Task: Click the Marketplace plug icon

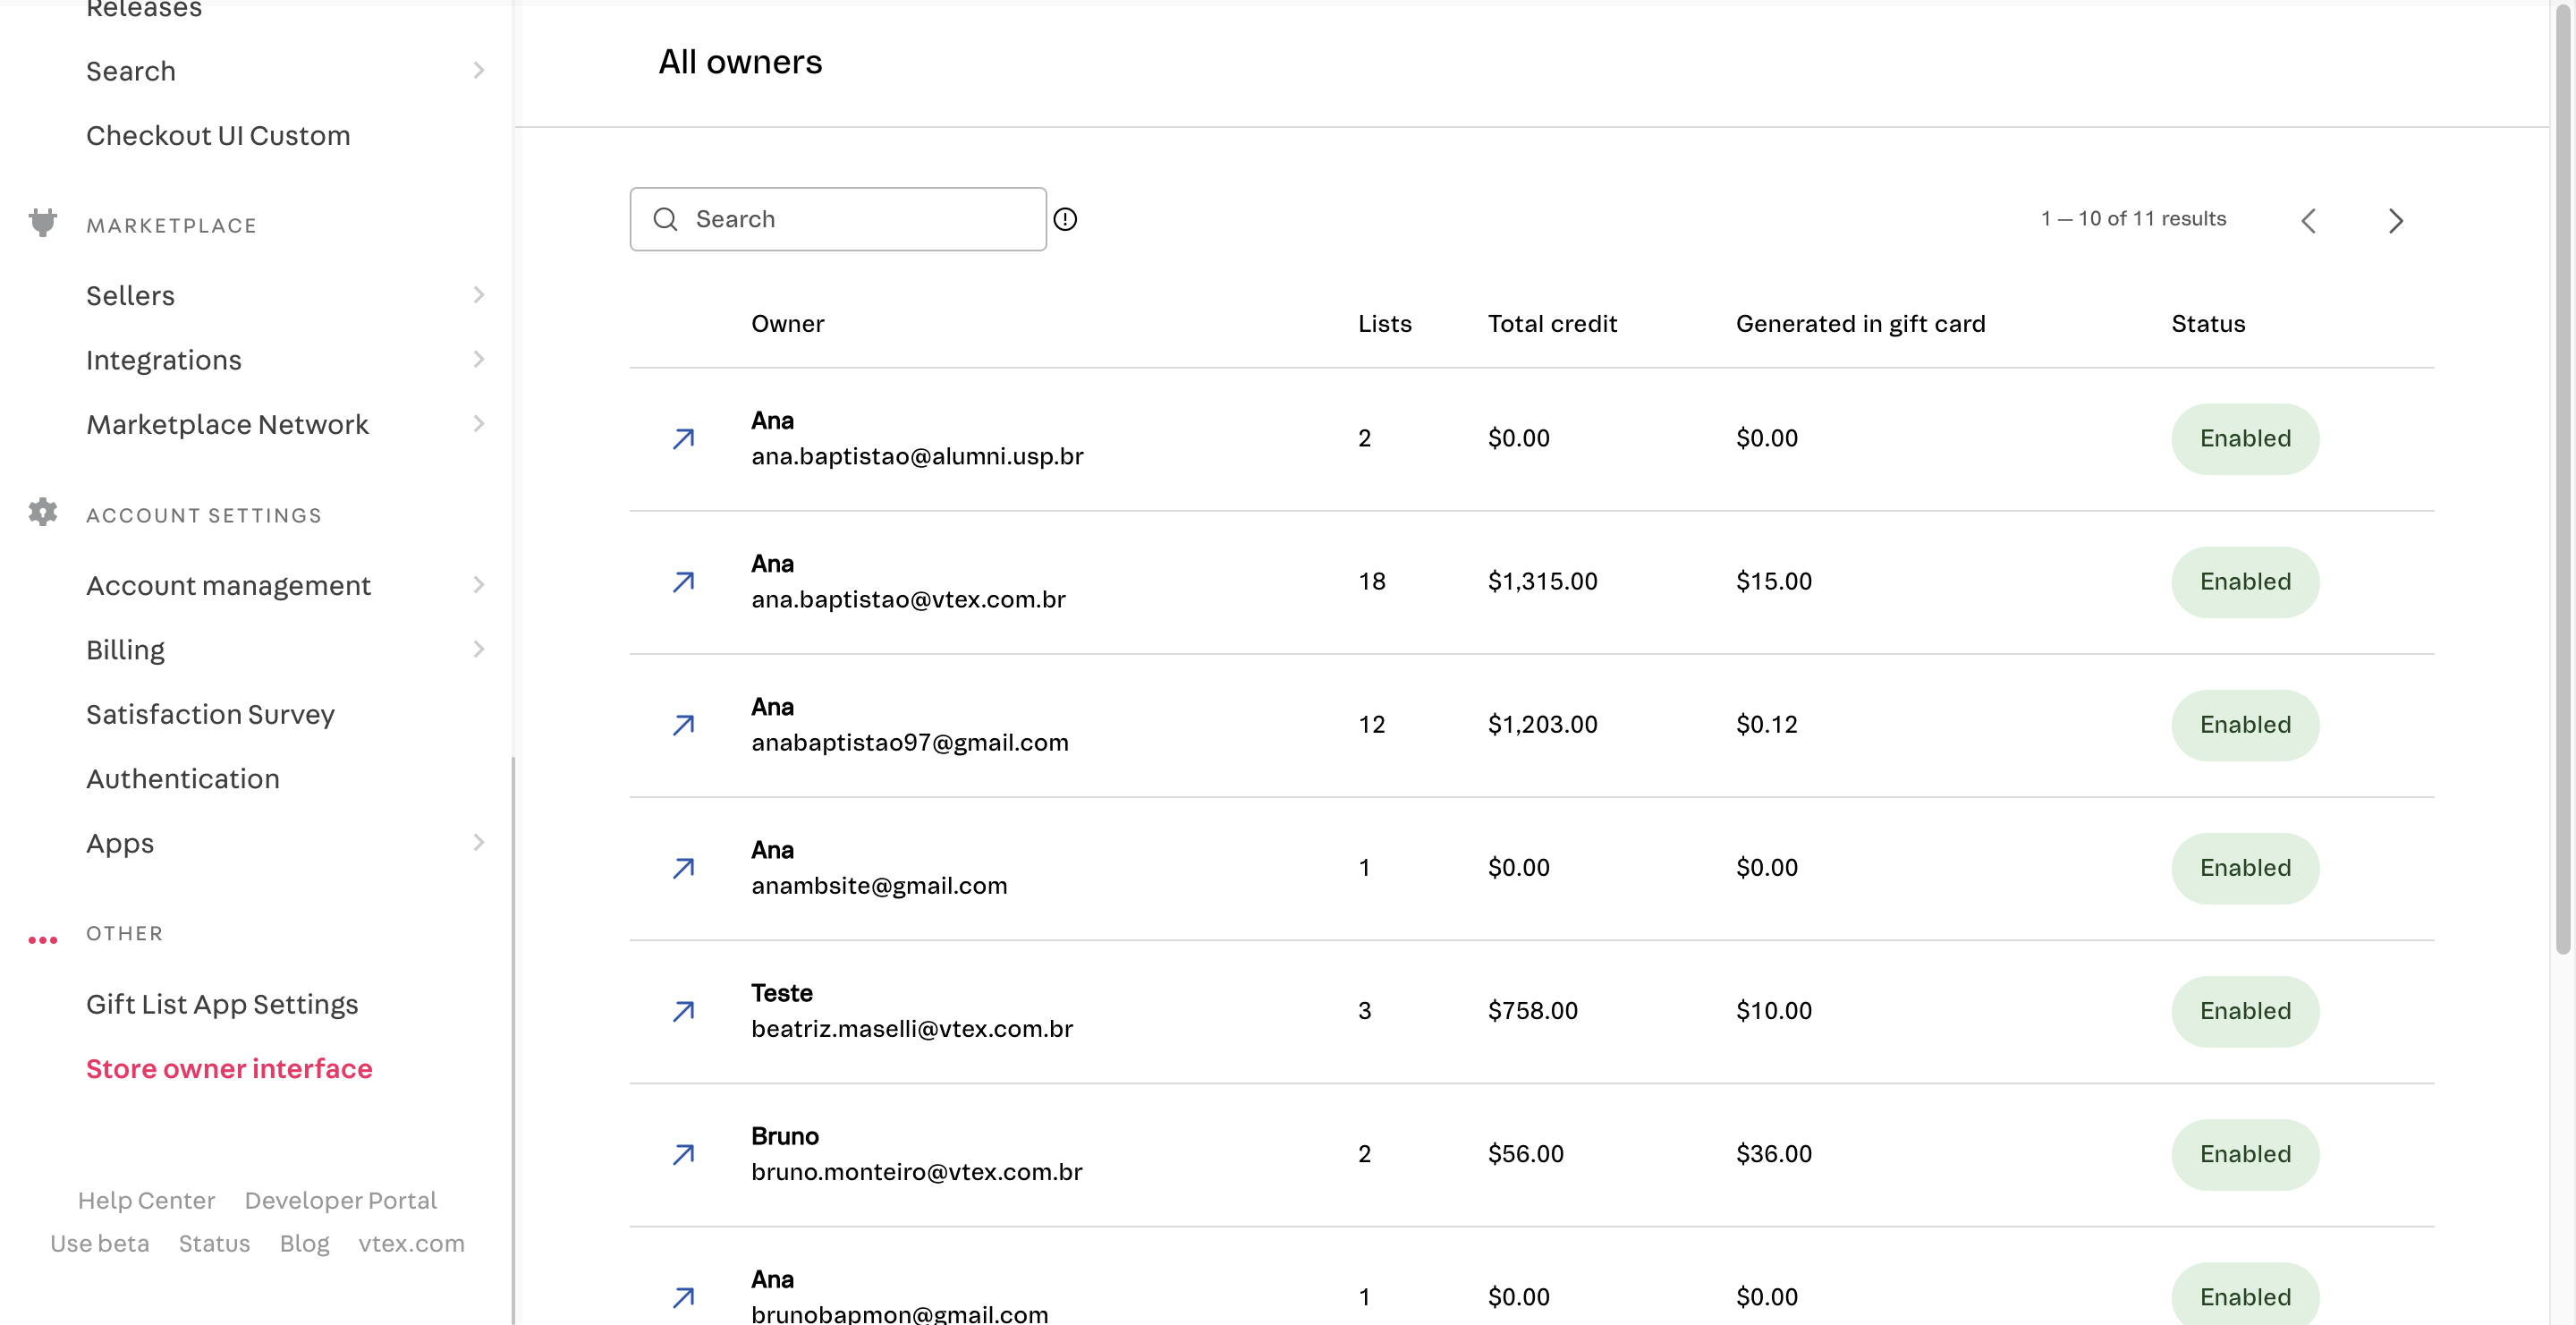Action: click(43, 222)
